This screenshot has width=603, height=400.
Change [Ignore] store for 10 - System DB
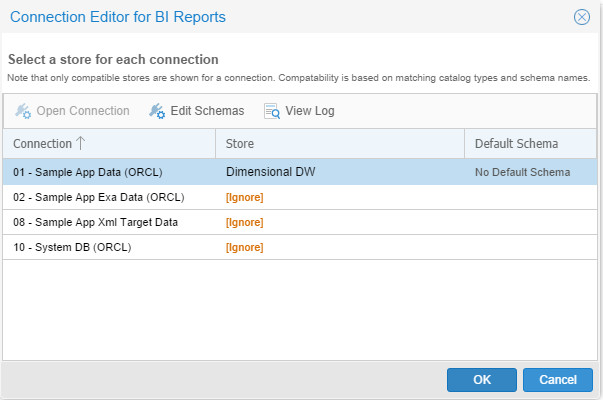point(245,247)
